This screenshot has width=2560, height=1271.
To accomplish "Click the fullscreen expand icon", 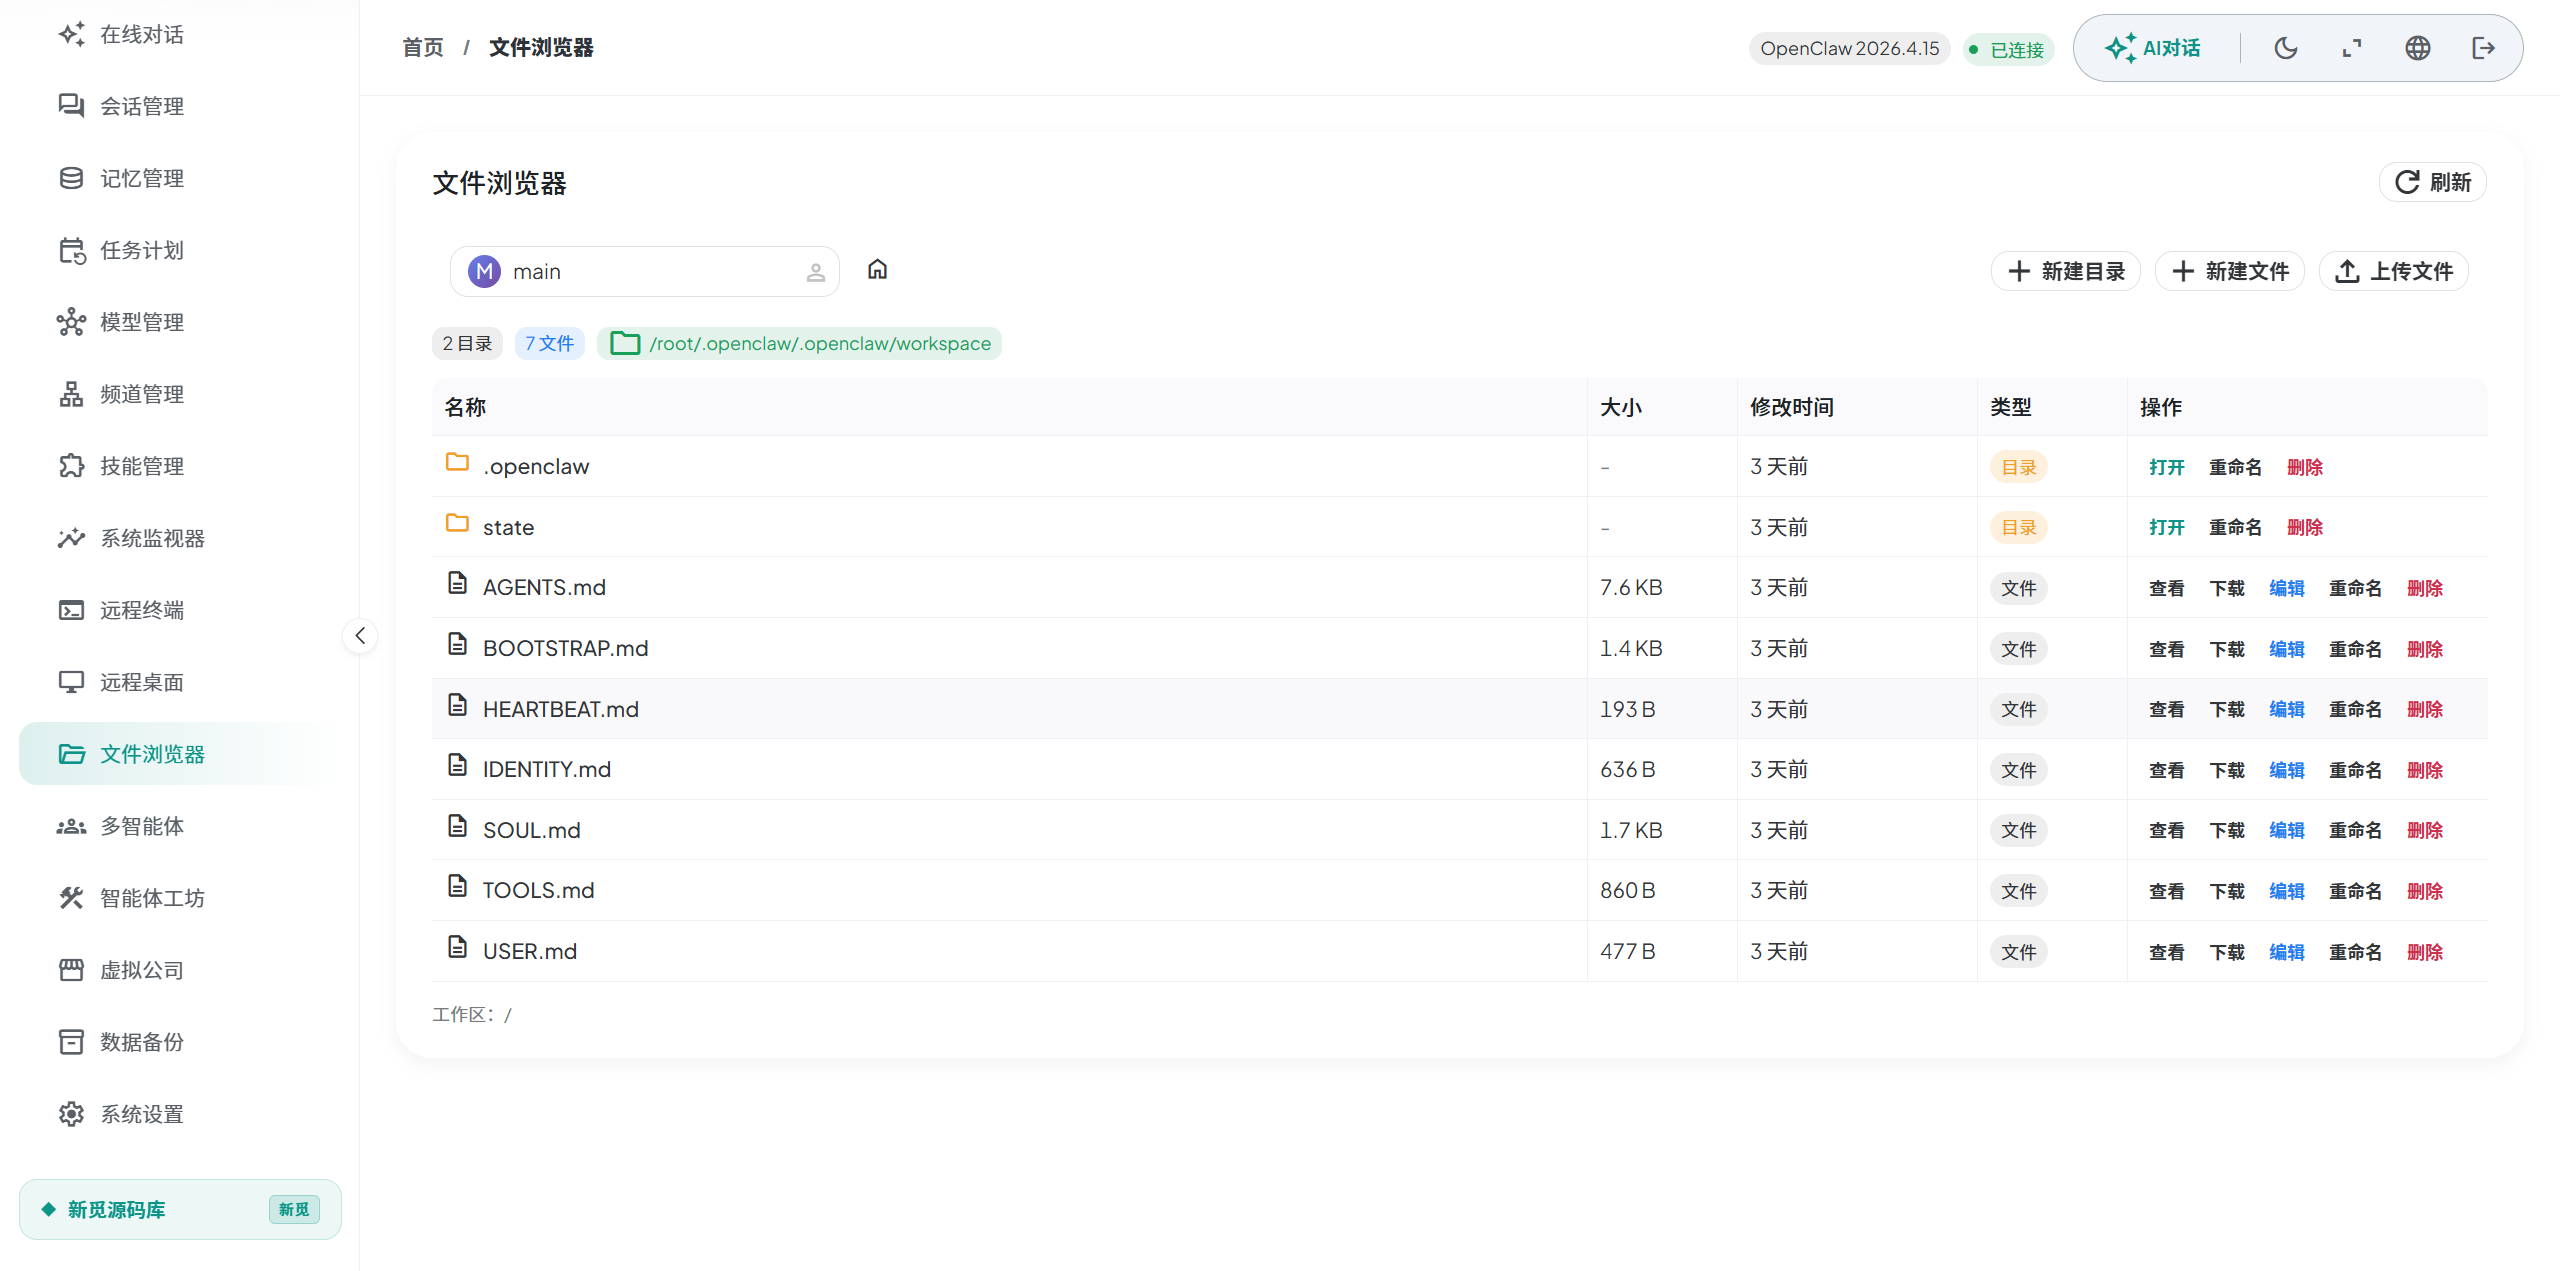I will tap(2351, 48).
